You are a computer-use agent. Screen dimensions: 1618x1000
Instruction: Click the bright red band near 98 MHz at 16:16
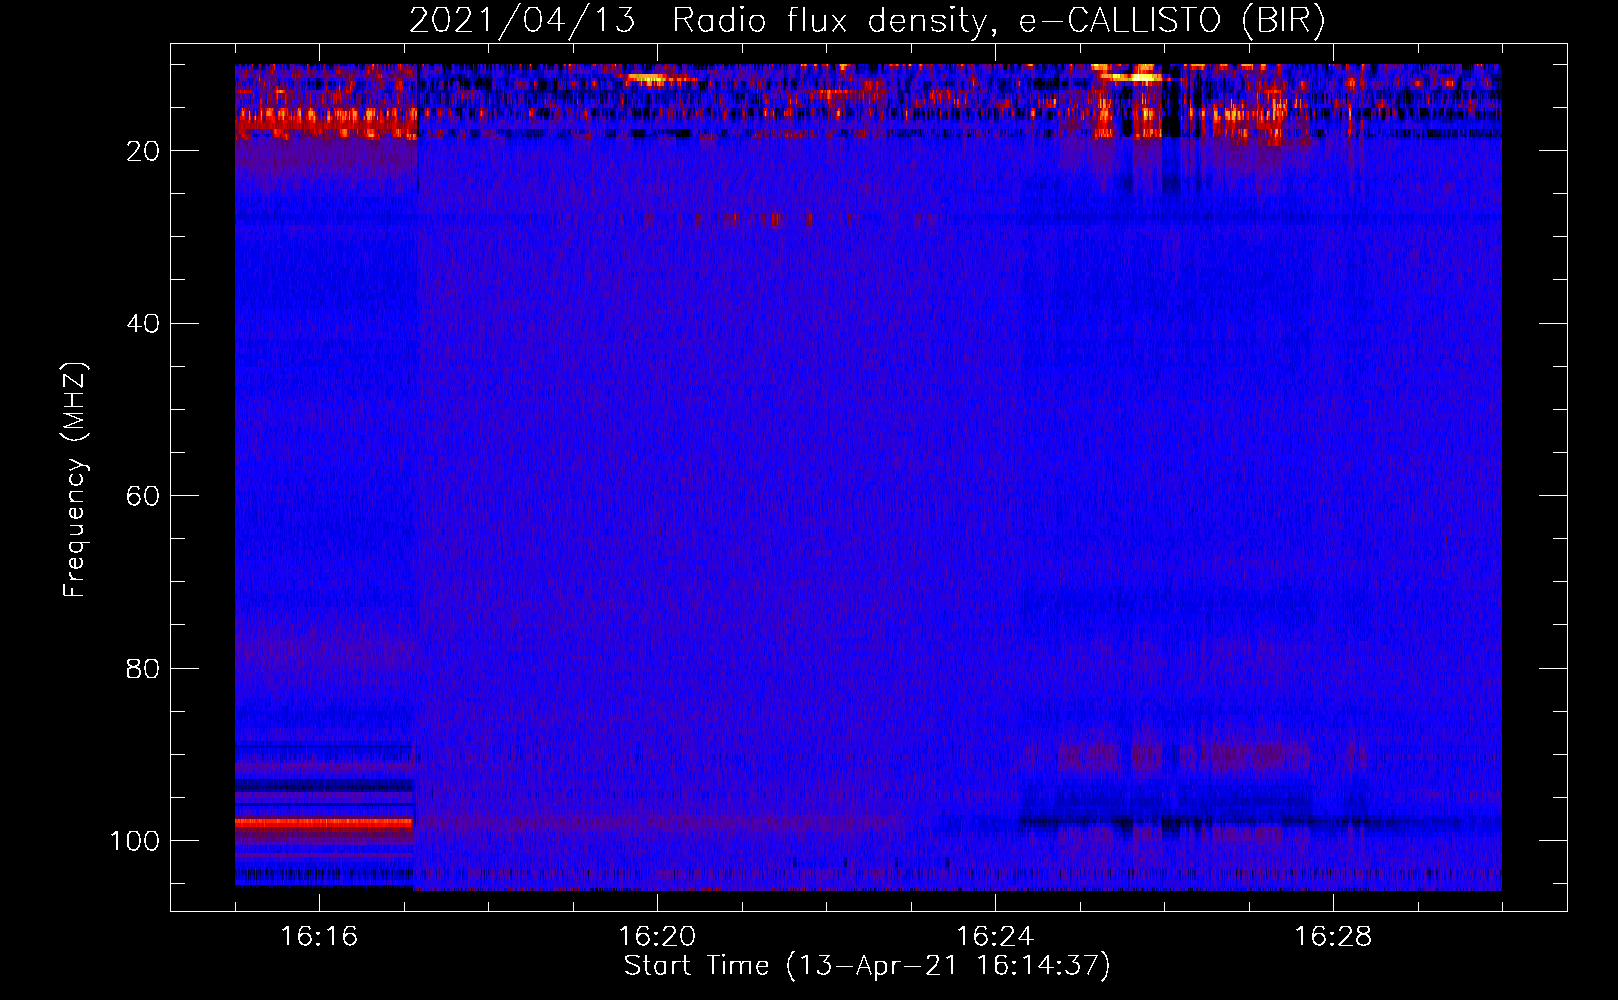324,823
